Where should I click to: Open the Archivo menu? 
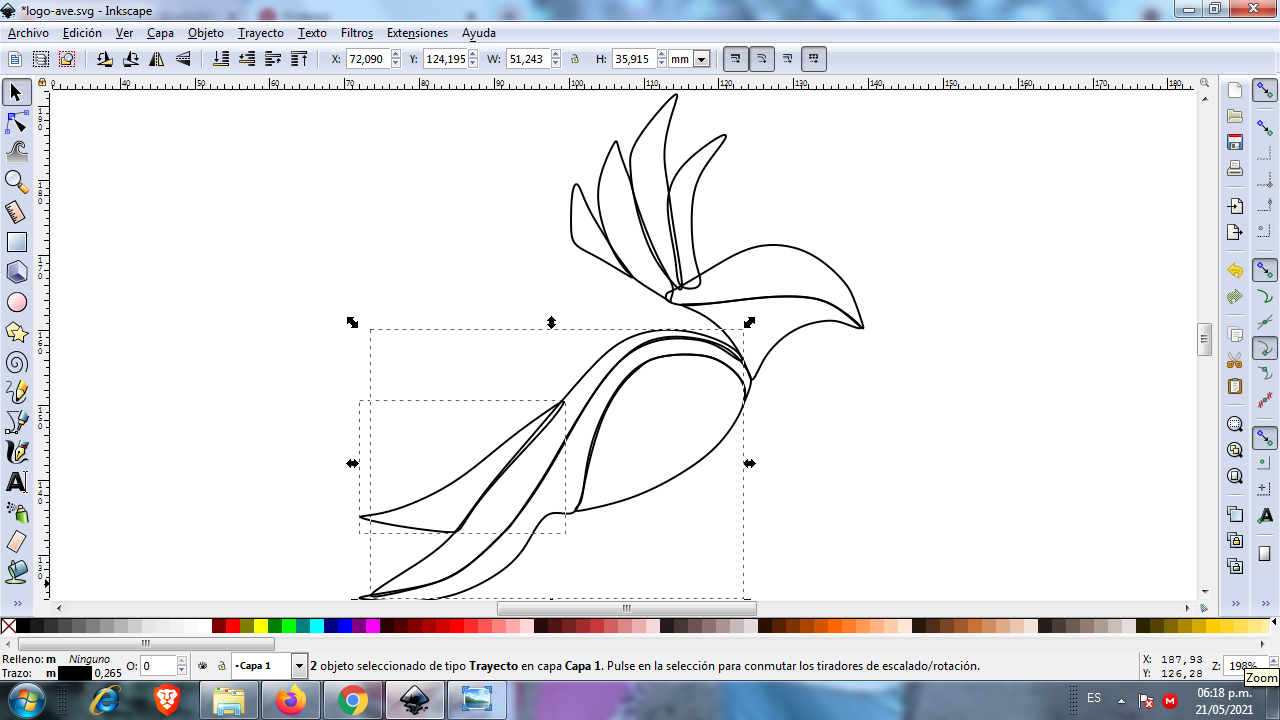coord(28,33)
